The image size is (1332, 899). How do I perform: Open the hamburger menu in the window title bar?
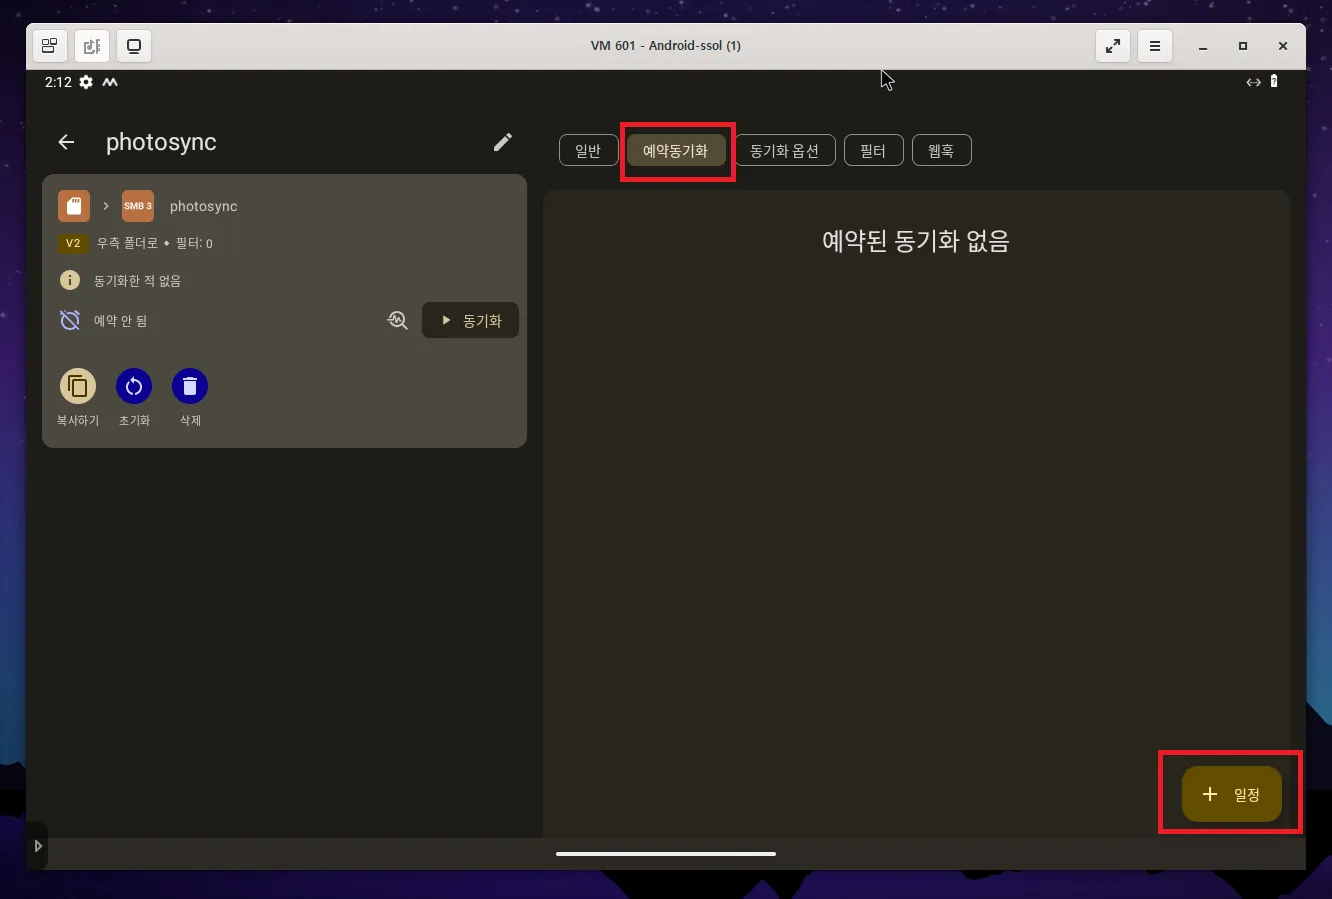pos(1154,45)
